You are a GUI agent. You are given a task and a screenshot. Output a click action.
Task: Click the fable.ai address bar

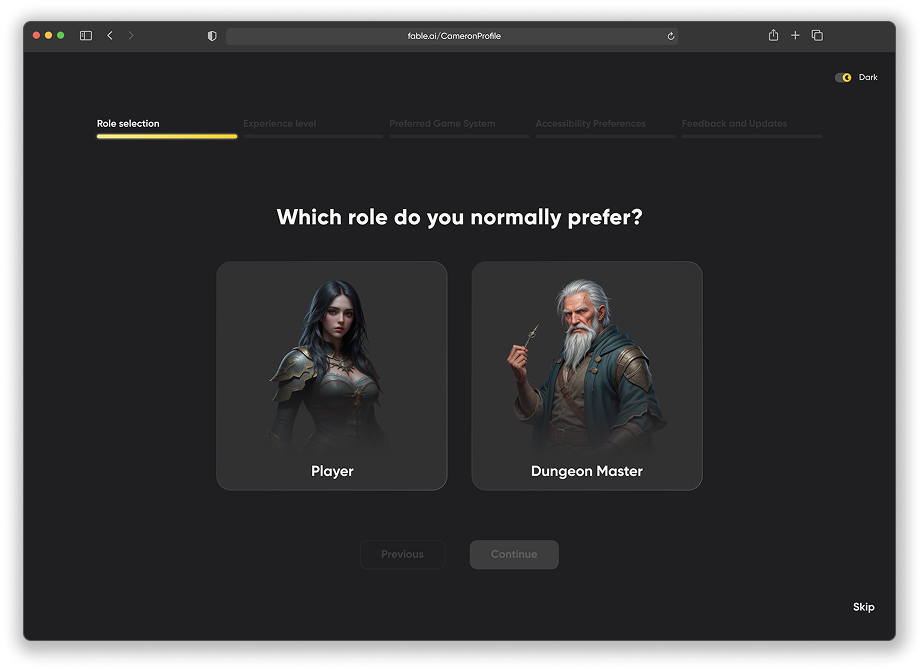click(452, 36)
